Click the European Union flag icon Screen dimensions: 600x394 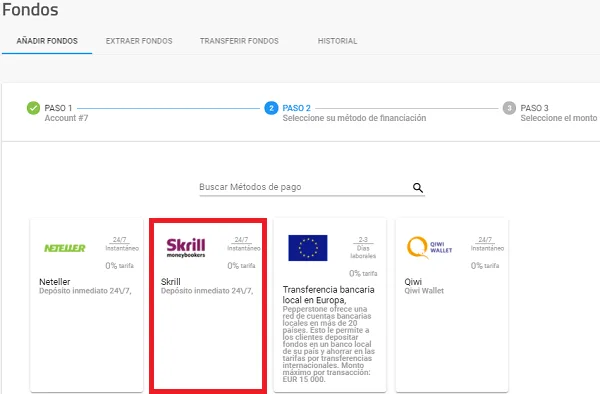(308, 248)
